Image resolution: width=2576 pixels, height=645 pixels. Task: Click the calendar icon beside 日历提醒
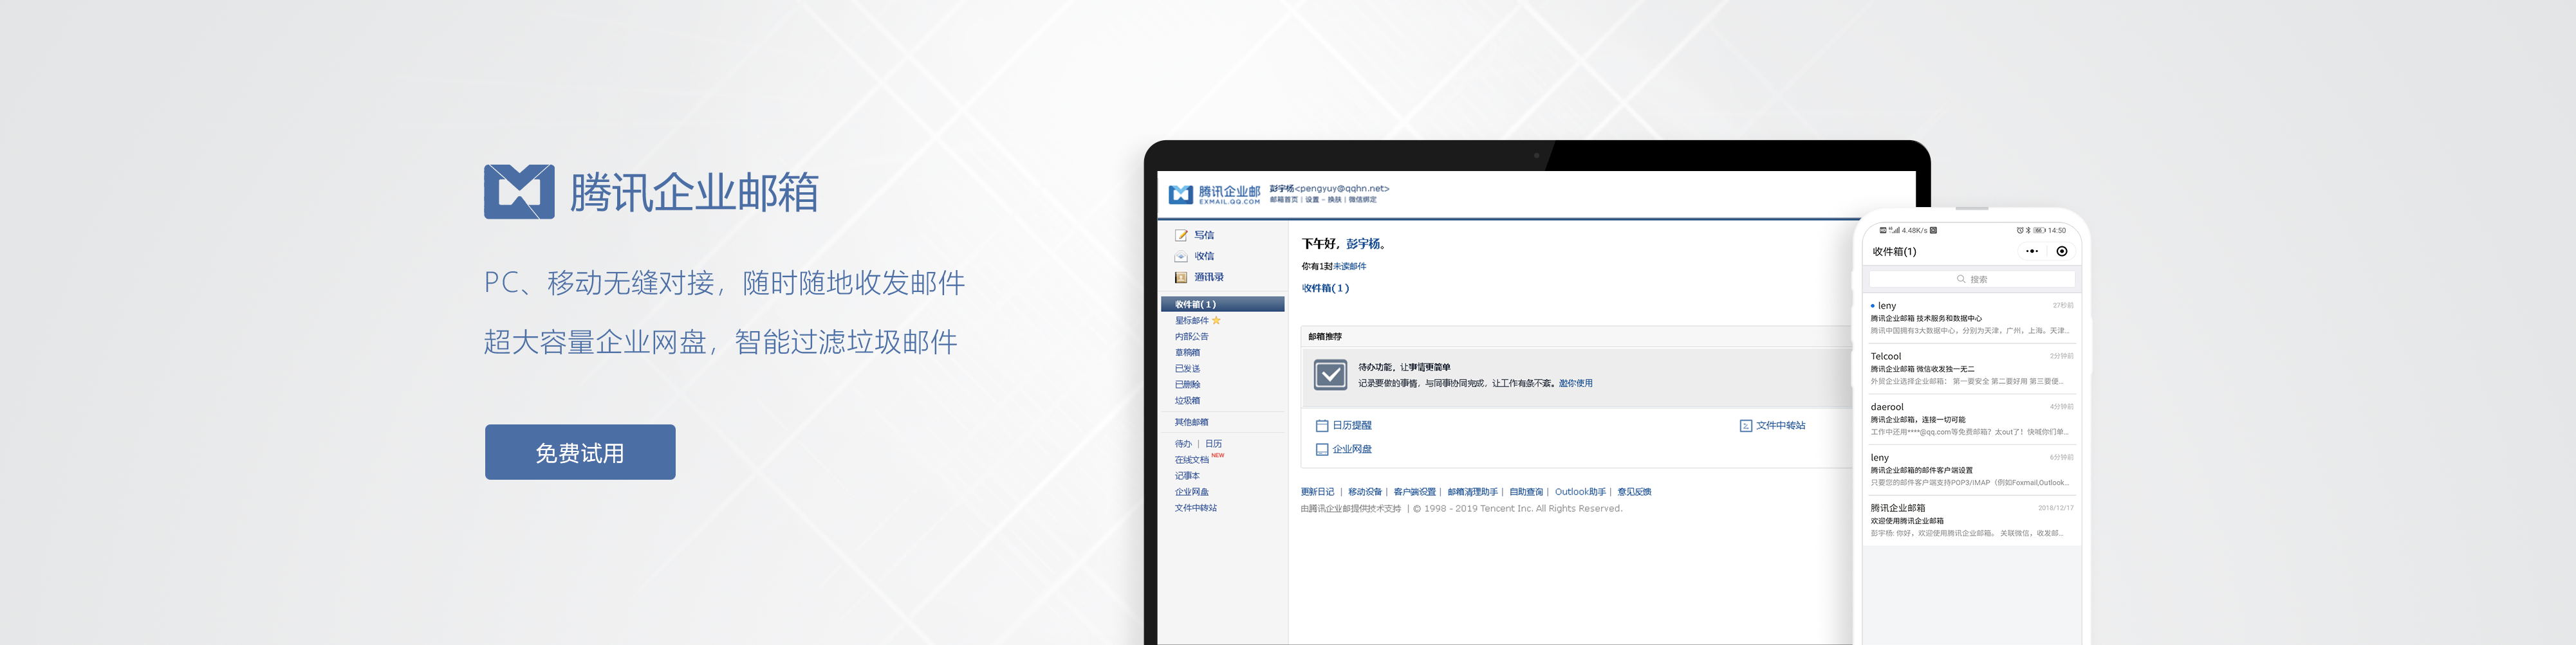point(1321,426)
